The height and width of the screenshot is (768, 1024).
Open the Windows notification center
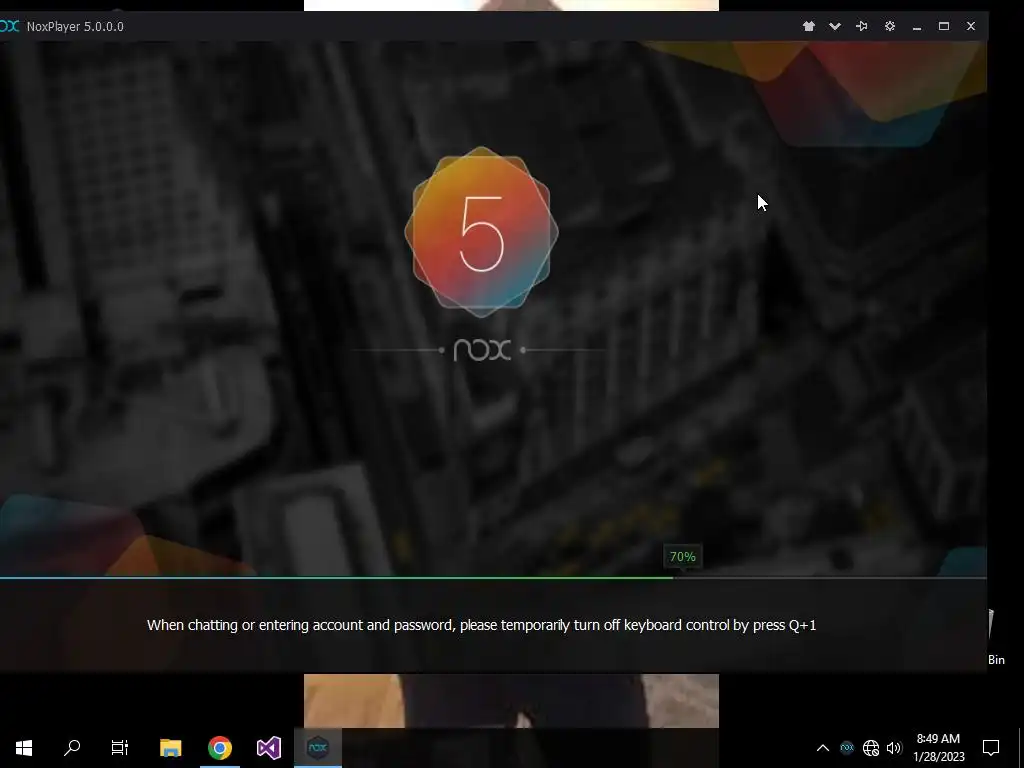[x=991, y=748]
